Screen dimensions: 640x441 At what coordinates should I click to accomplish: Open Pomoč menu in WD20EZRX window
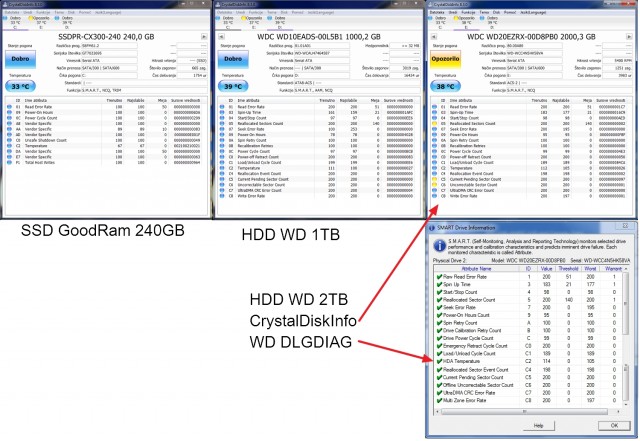coord(510,12)
